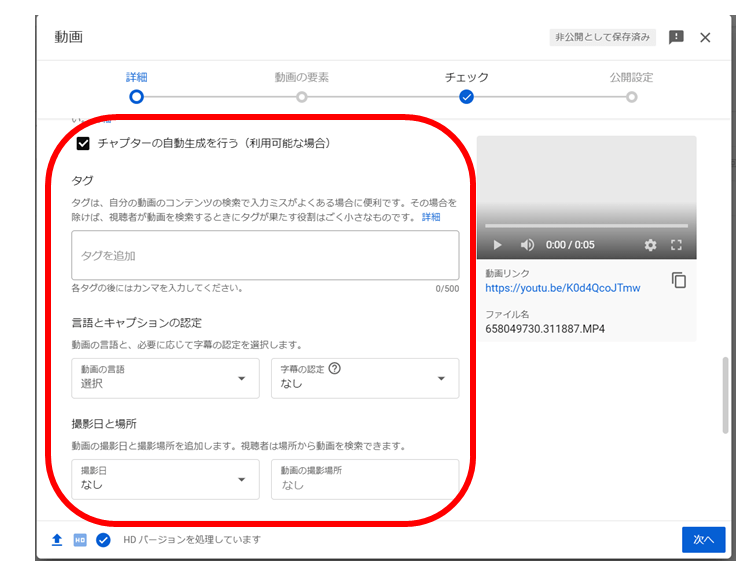Click the dialog vertical scrollbar
The width and height of the screenshot is (756, 568).
tap(725, 395)
